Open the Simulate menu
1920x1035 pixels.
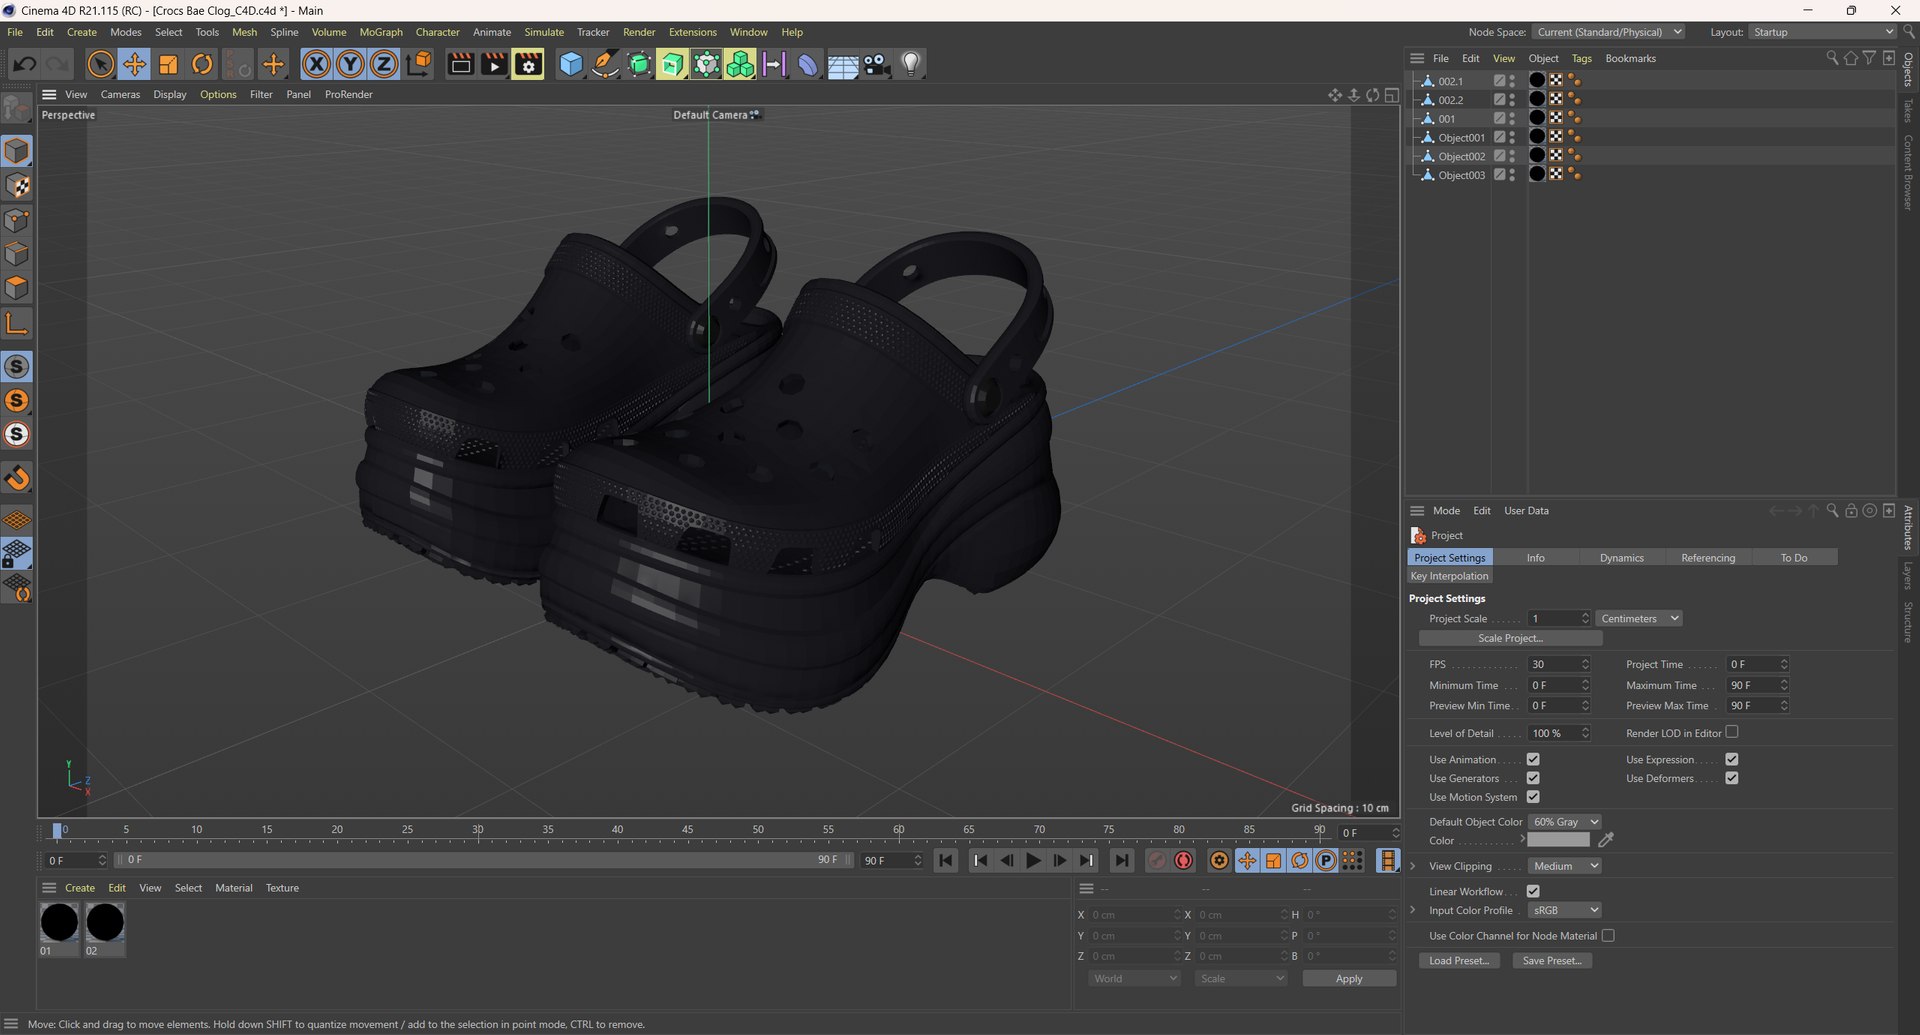coord(544,32)
